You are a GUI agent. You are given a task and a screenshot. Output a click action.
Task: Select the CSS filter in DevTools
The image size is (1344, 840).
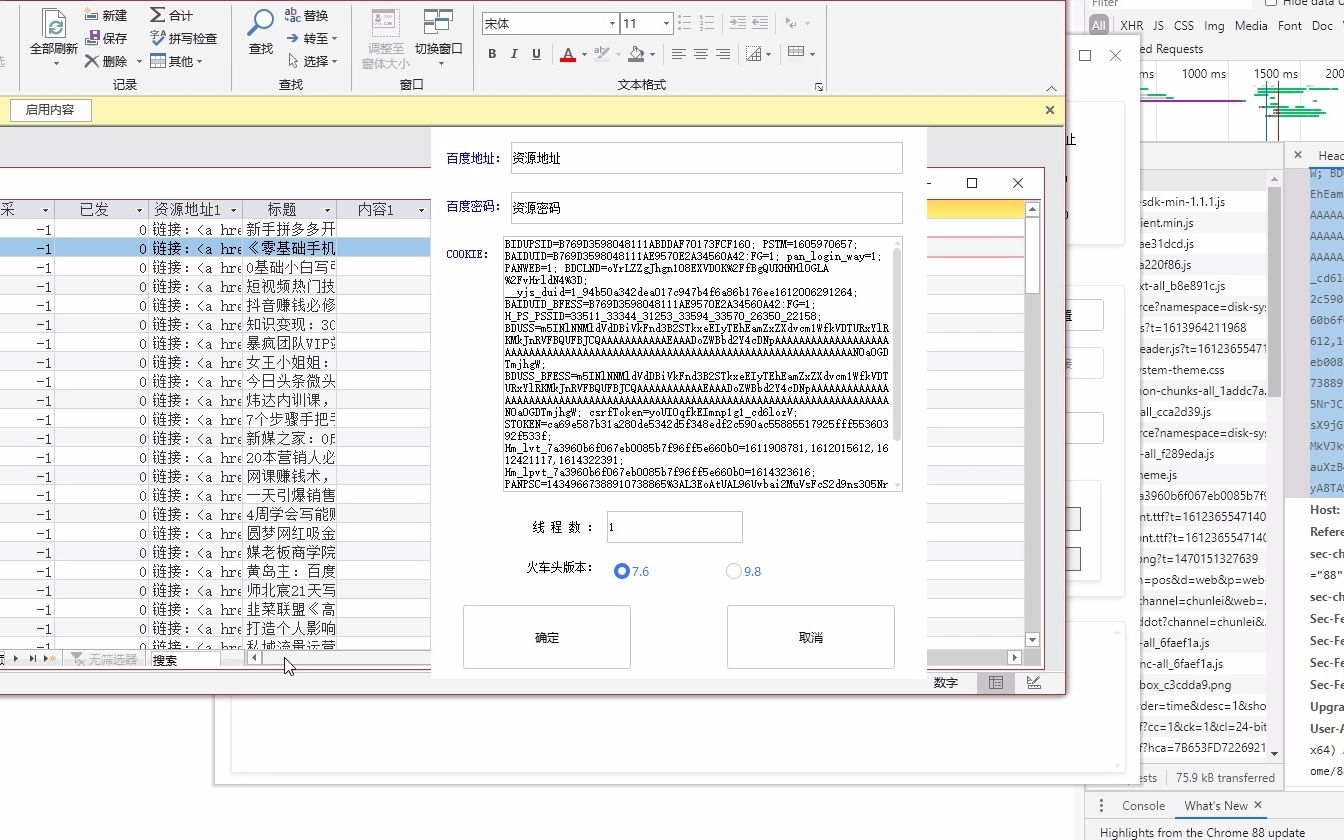click(1183, 26)
